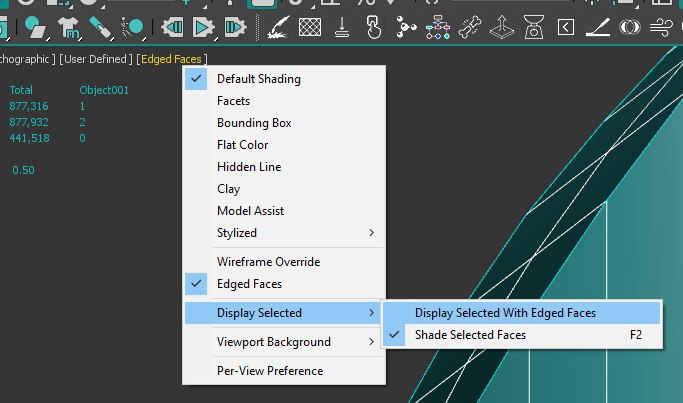The width and height of the screenshot is (683, 403).
Task: Click the weighing scale toolbar icon
Action: coord(534,27)
